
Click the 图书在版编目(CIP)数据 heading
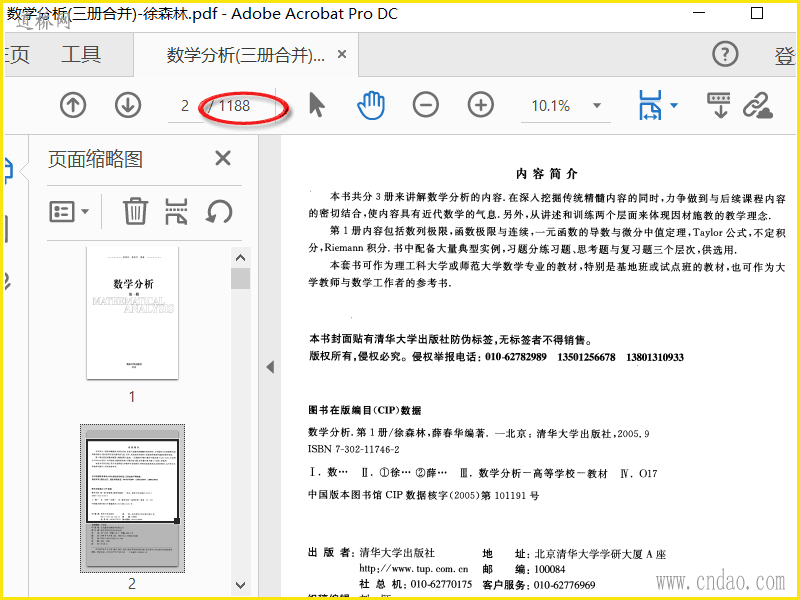click(x=365, y=410)
